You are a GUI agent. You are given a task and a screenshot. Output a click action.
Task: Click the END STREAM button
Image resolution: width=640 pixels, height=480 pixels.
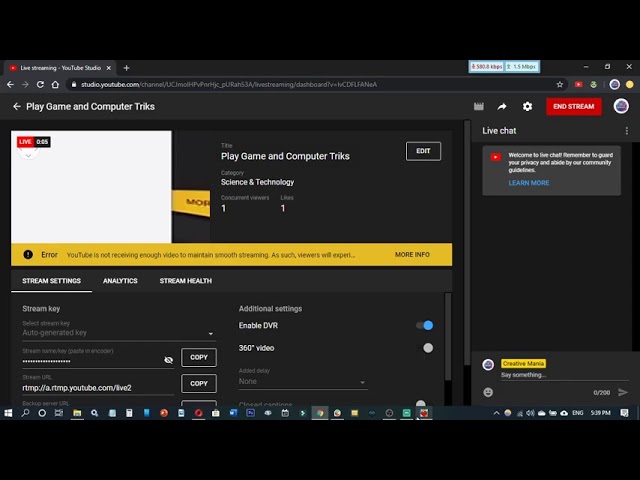click(x=573, y=107)
